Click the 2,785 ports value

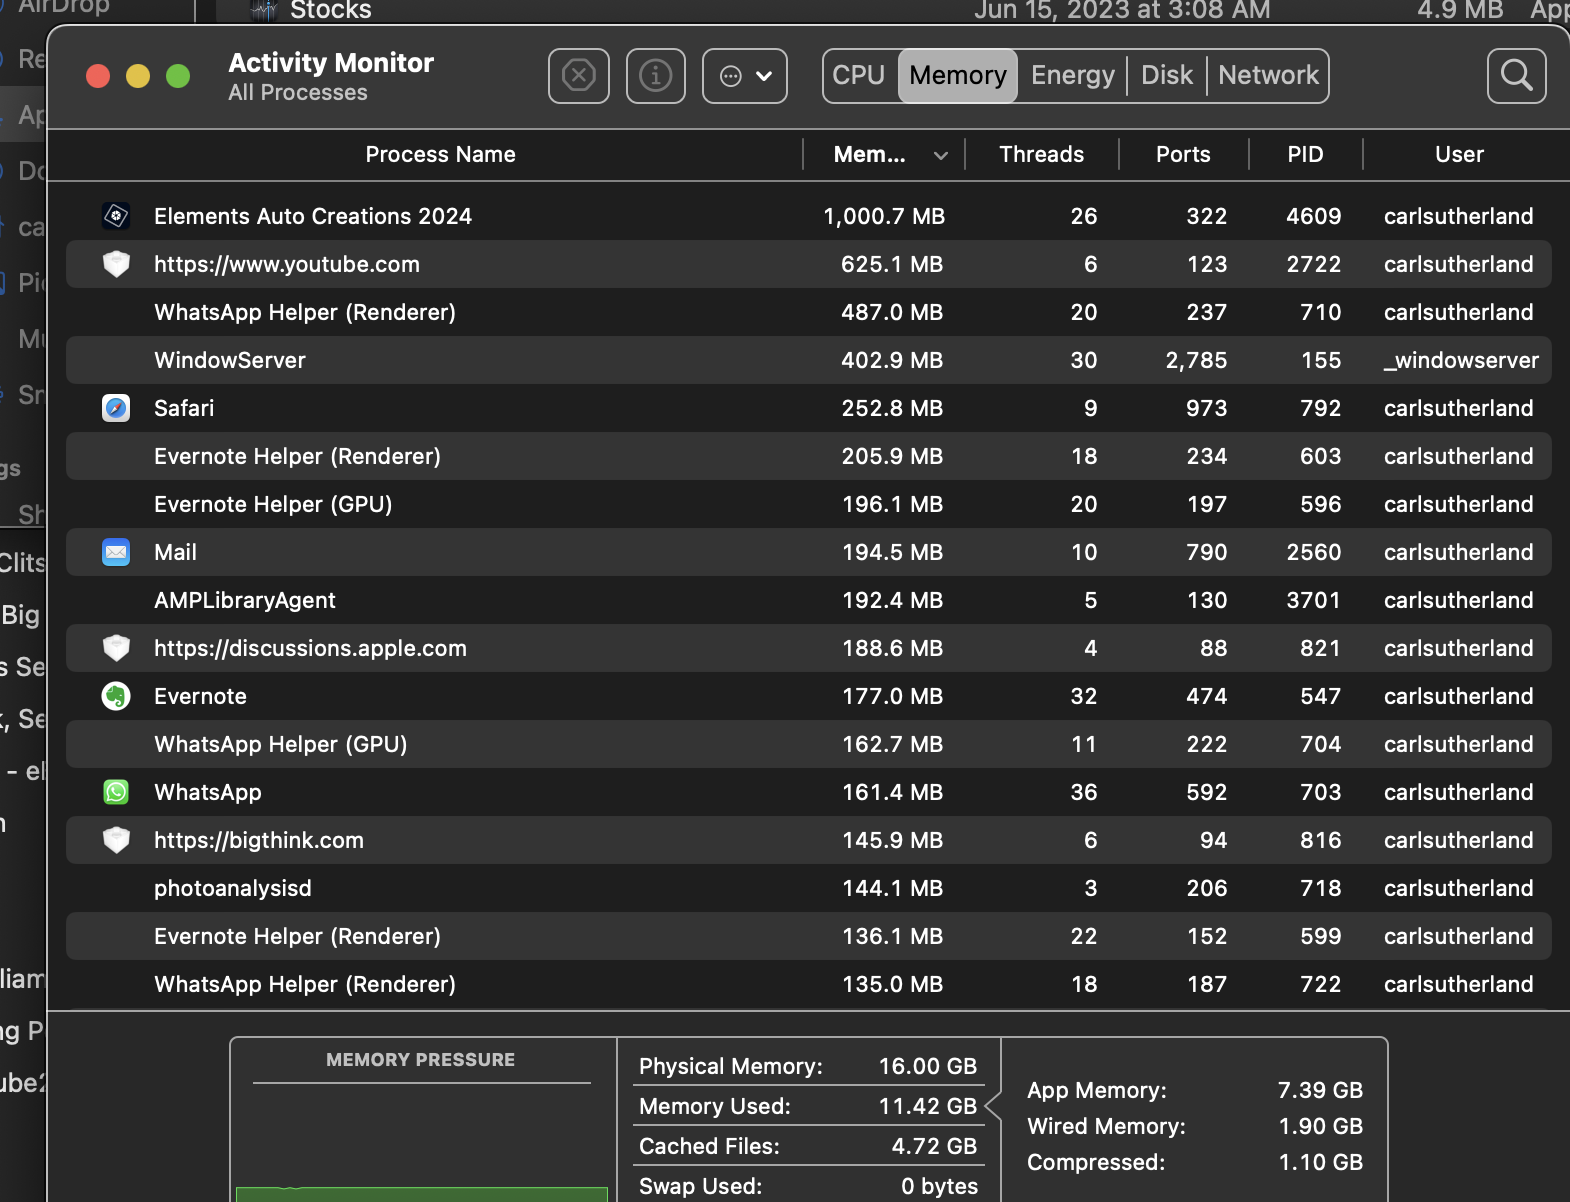click(x=1196, y=360)
